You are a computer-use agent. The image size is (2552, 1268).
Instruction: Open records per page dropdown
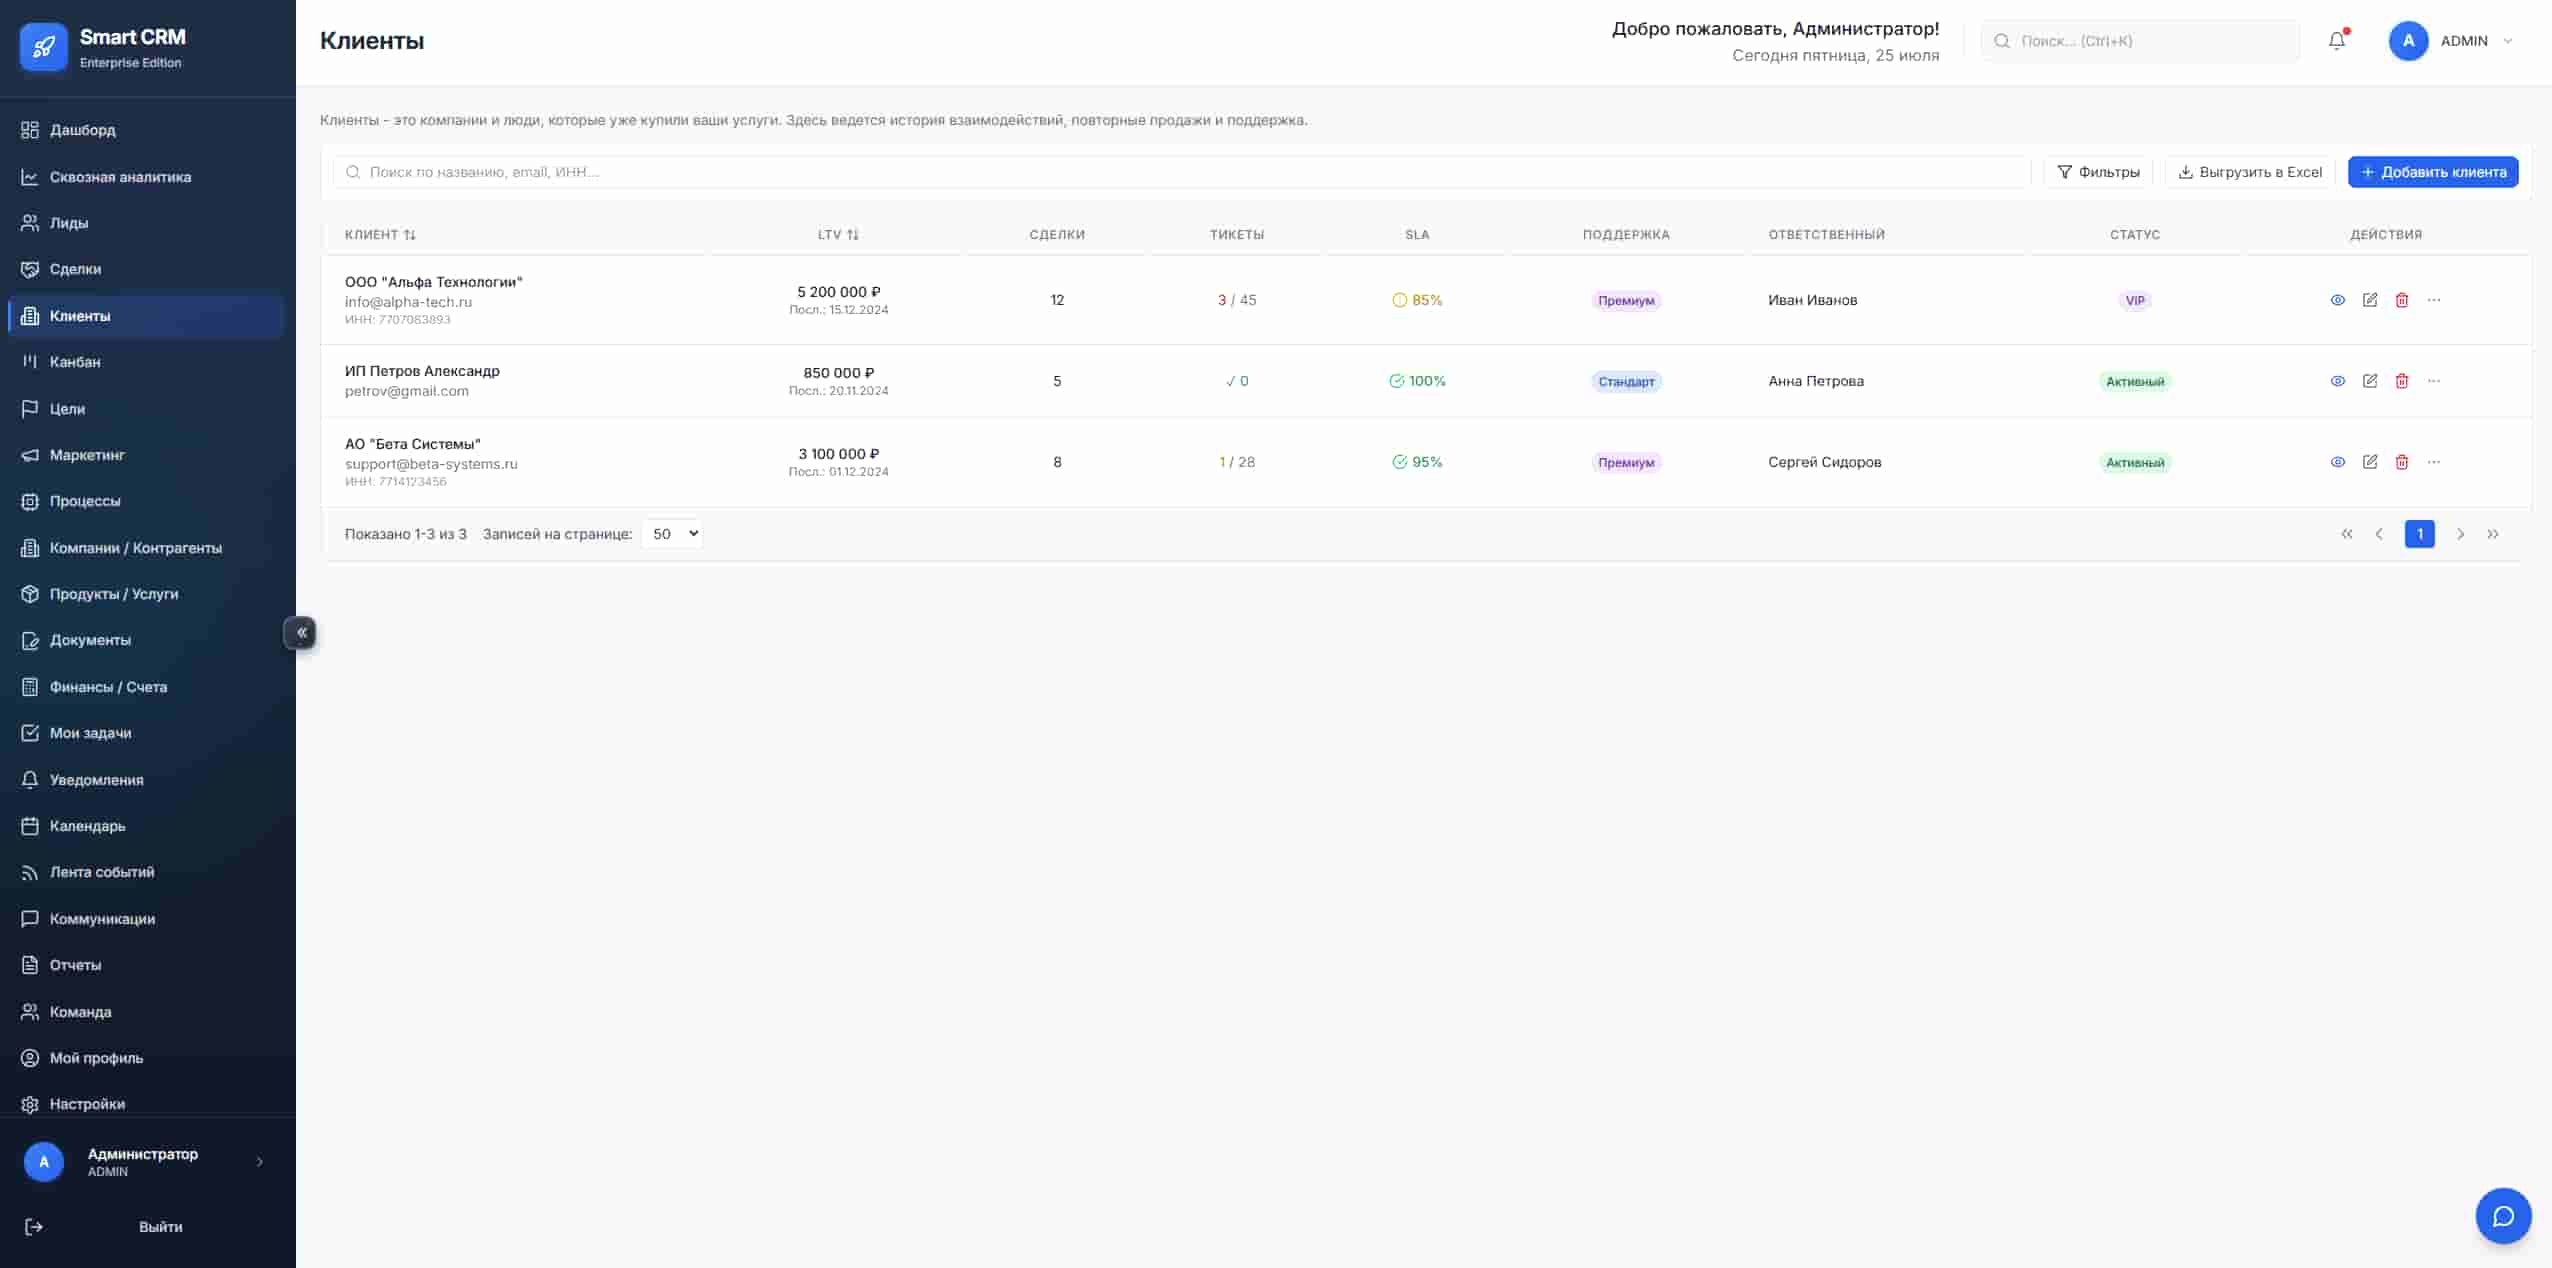coord(672,534)
